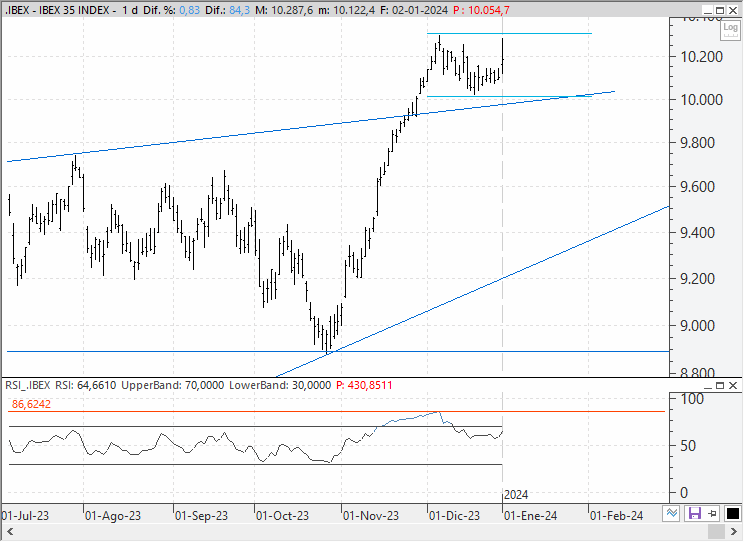
Task: Click the 9.800 price axis label
Action: point(698,143)
